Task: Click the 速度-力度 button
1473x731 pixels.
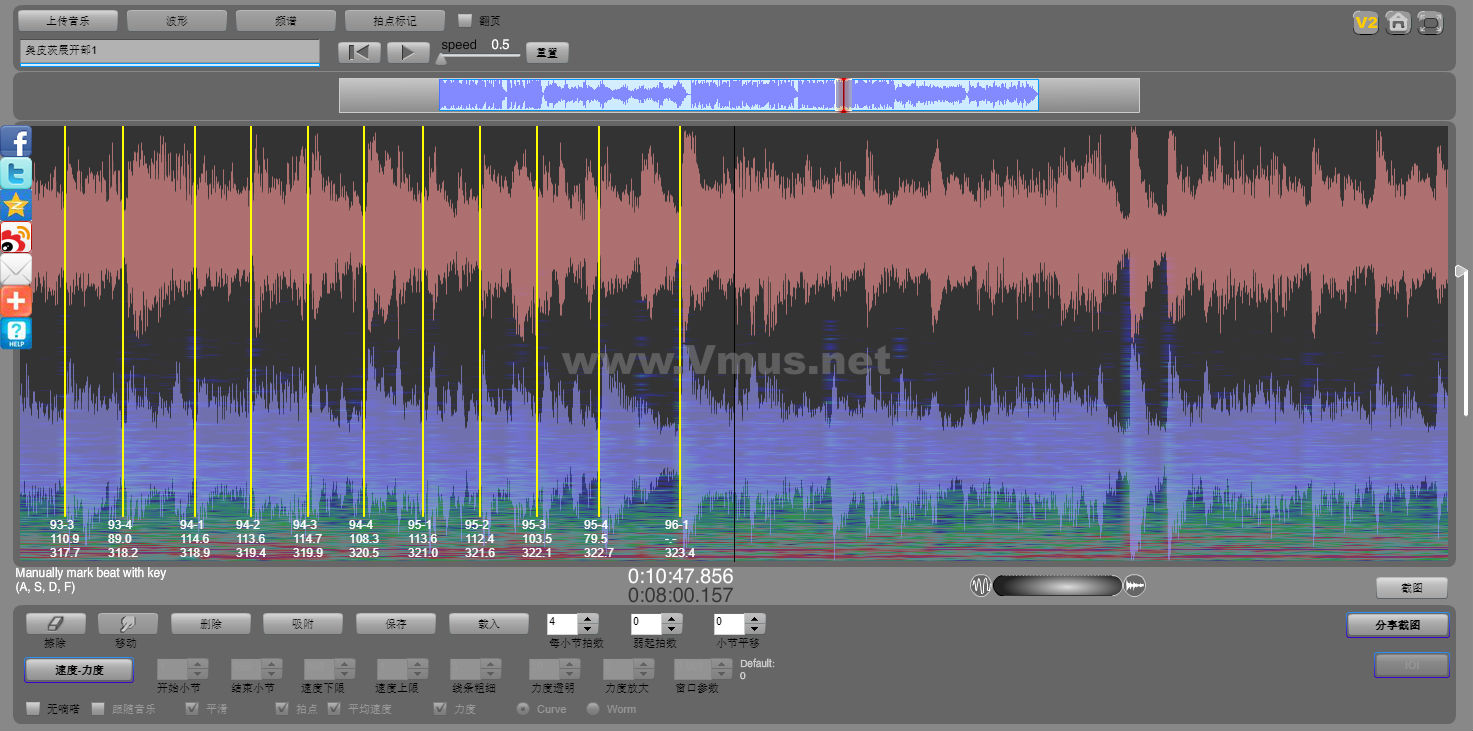Action: [x=79, y=670]
